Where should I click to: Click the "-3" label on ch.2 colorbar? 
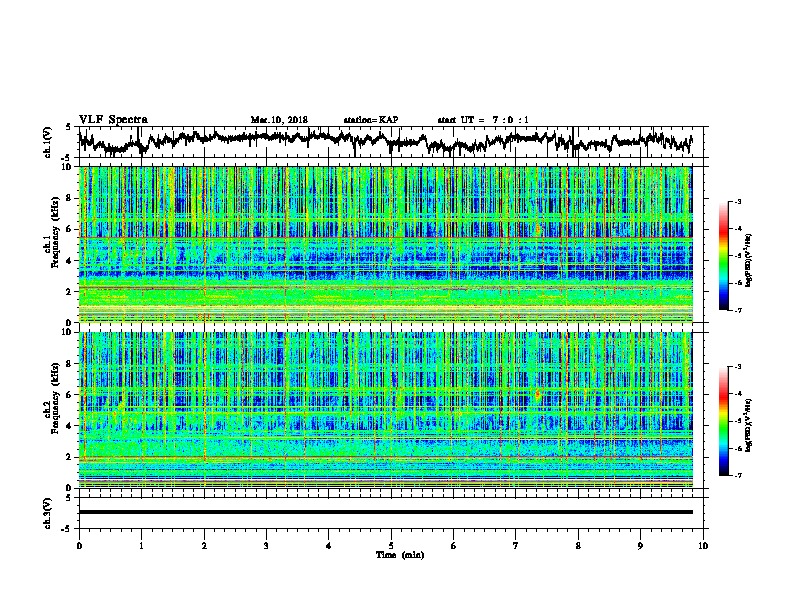(x=738, y=367)
